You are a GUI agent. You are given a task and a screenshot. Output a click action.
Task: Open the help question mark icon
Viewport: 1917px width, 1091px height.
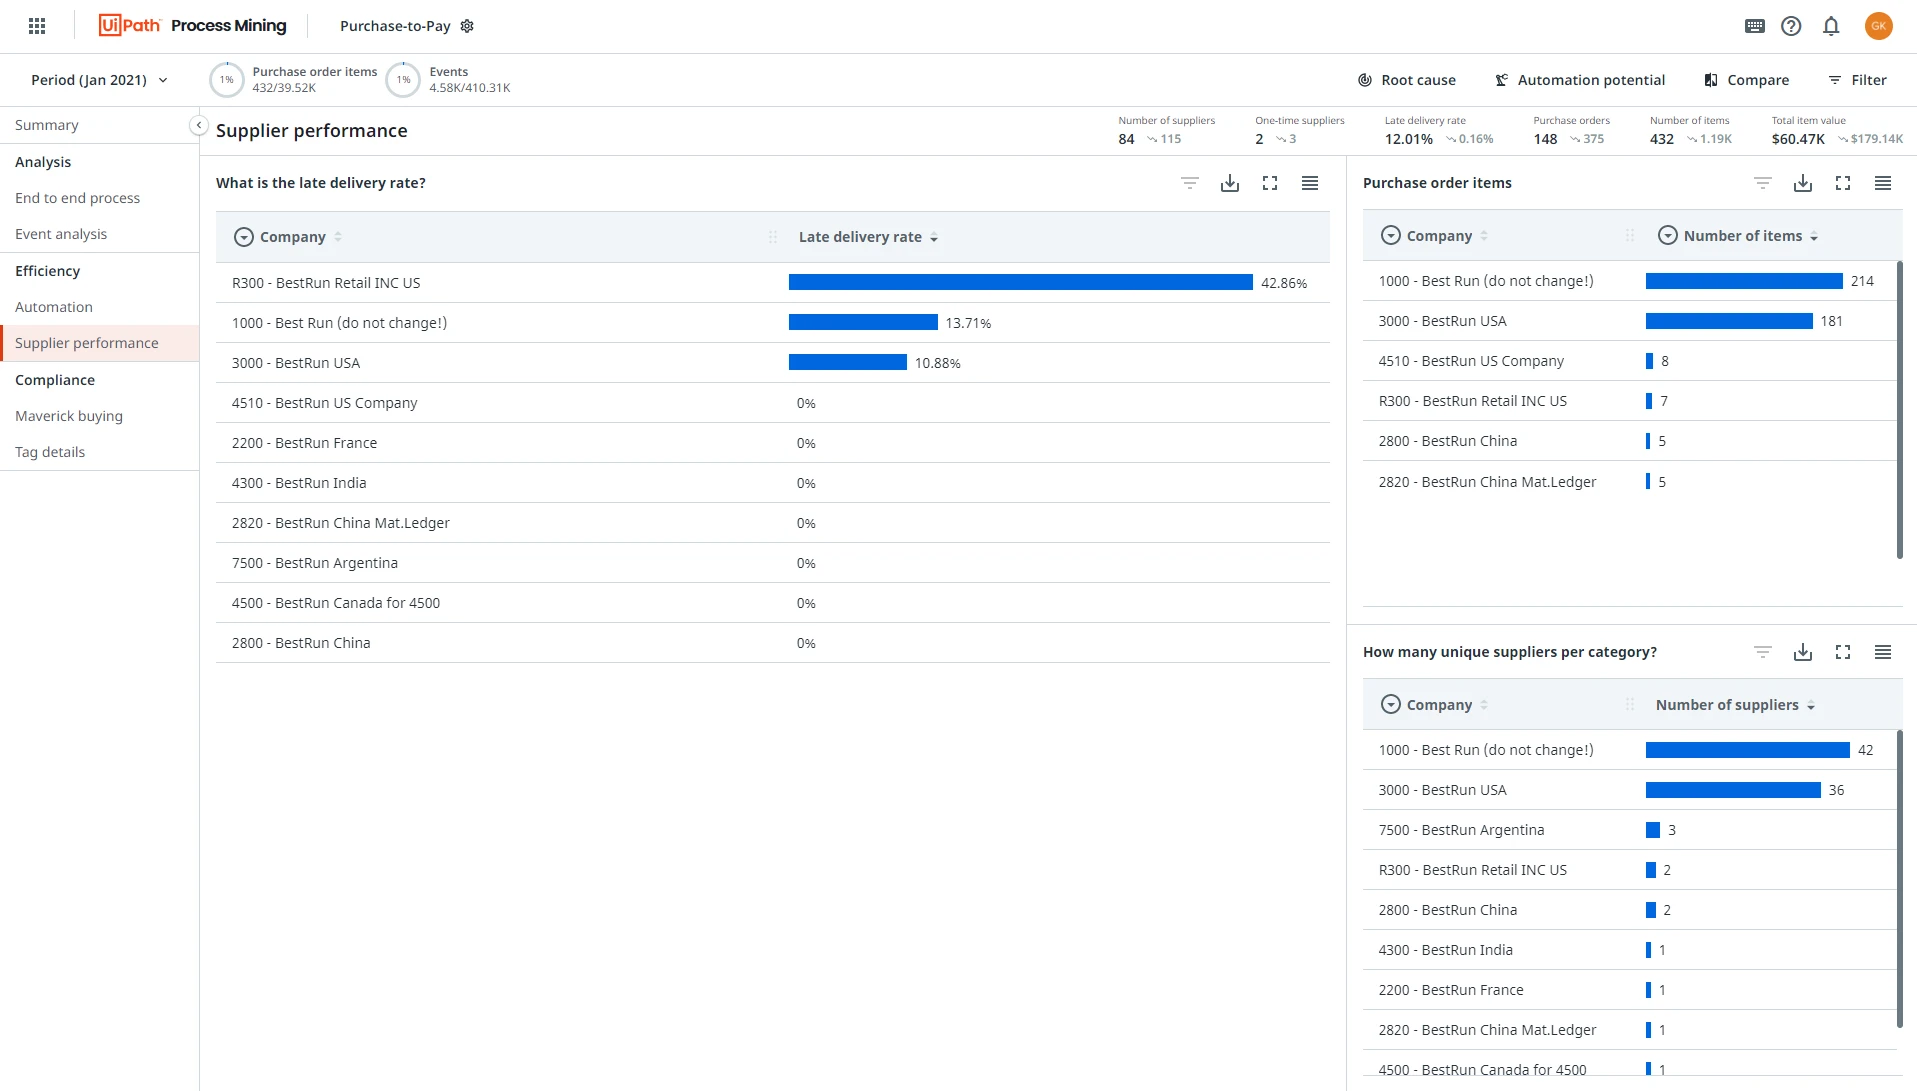(1791, 26)
